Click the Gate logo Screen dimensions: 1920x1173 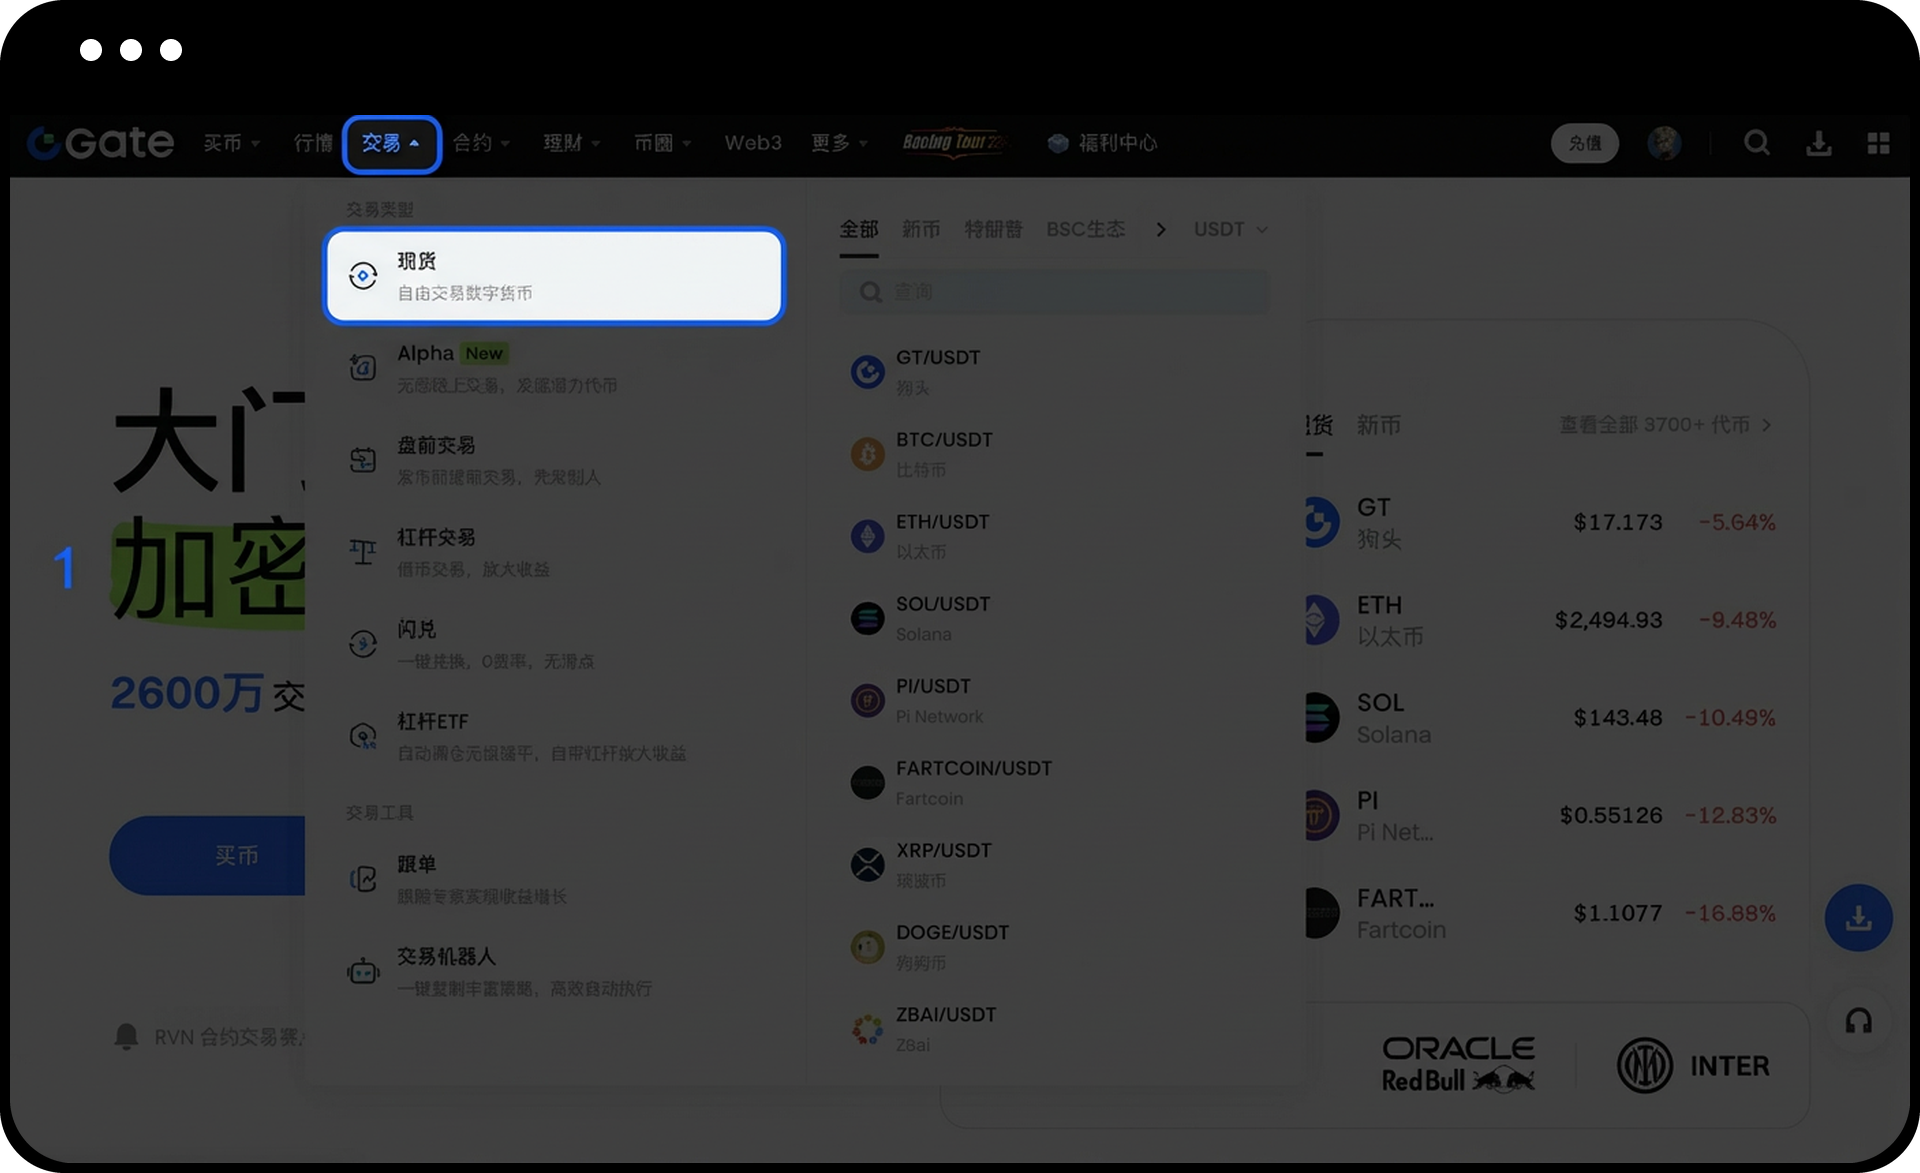[100, 143]
